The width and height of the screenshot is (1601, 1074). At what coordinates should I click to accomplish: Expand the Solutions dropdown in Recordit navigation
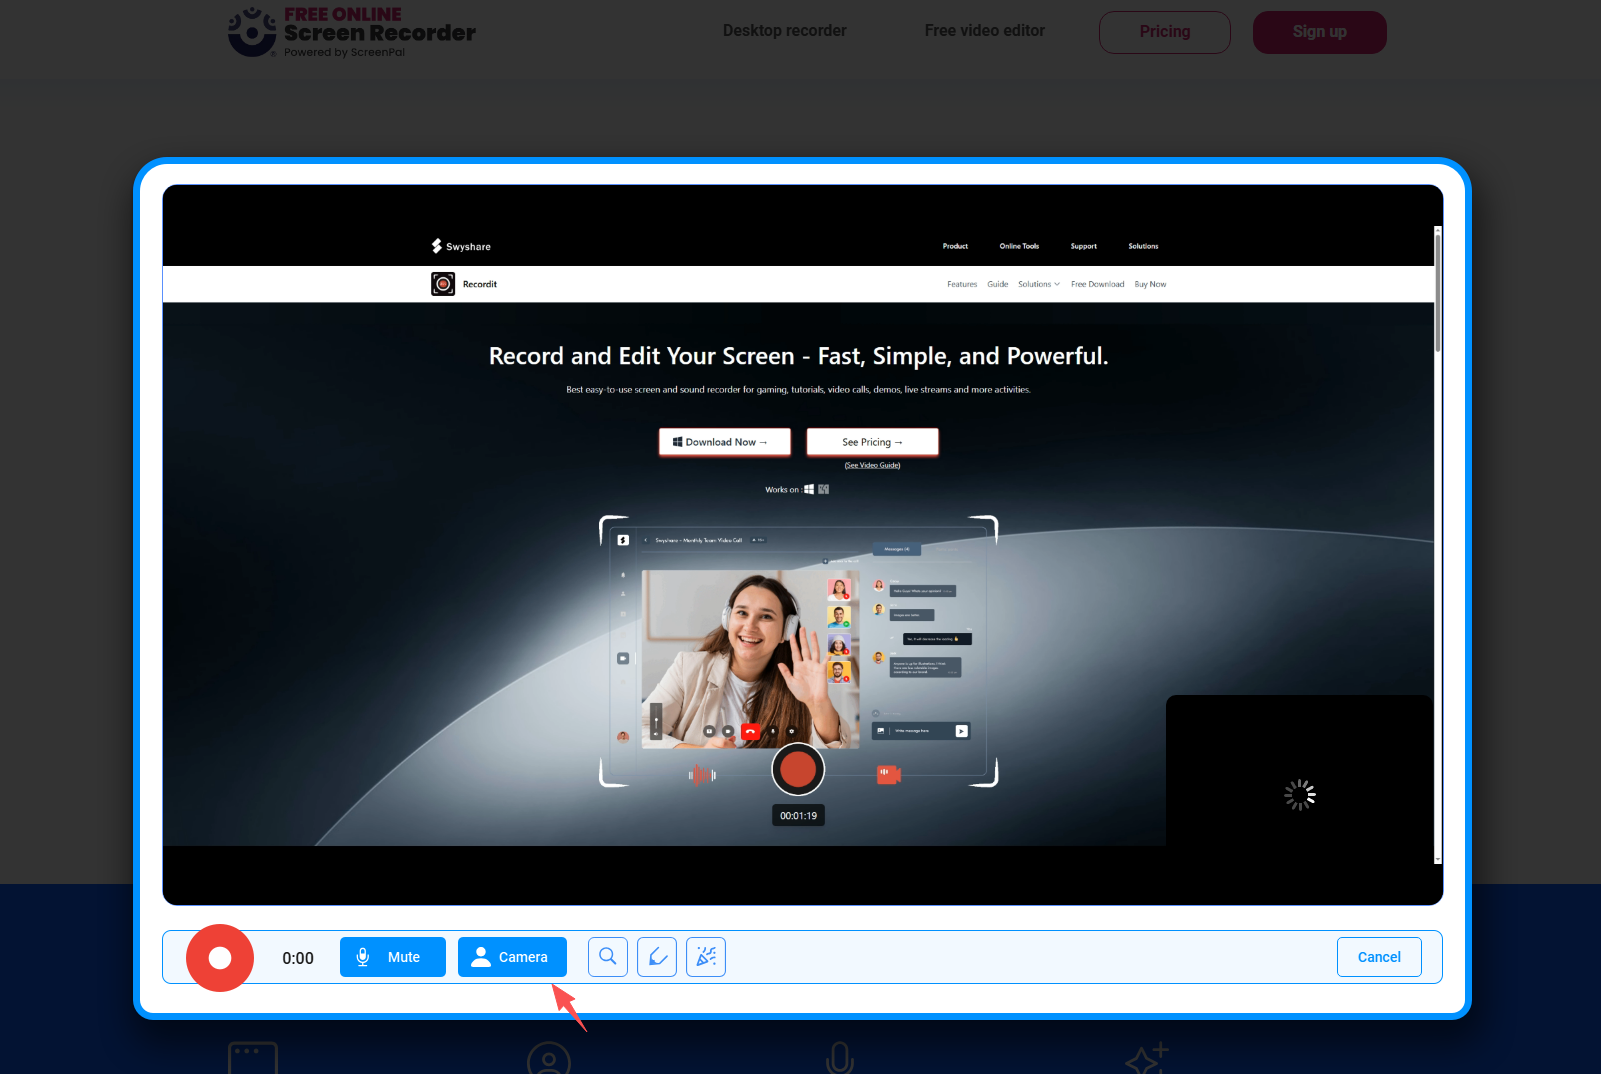pos(1038,283)
